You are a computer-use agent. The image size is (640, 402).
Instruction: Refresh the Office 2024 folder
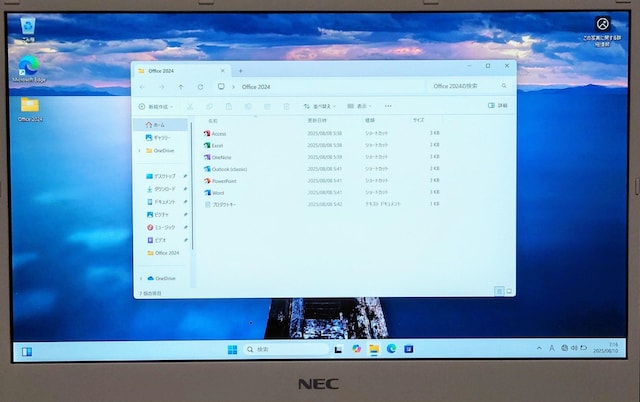click(x=200, y=87)
